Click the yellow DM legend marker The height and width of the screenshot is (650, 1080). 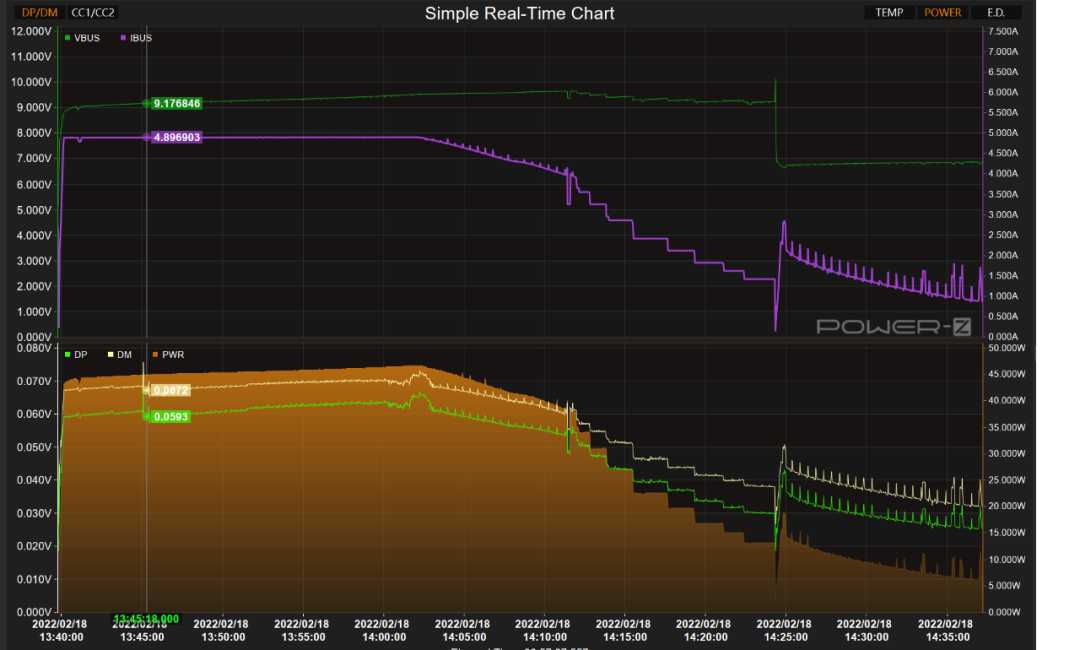110,354
